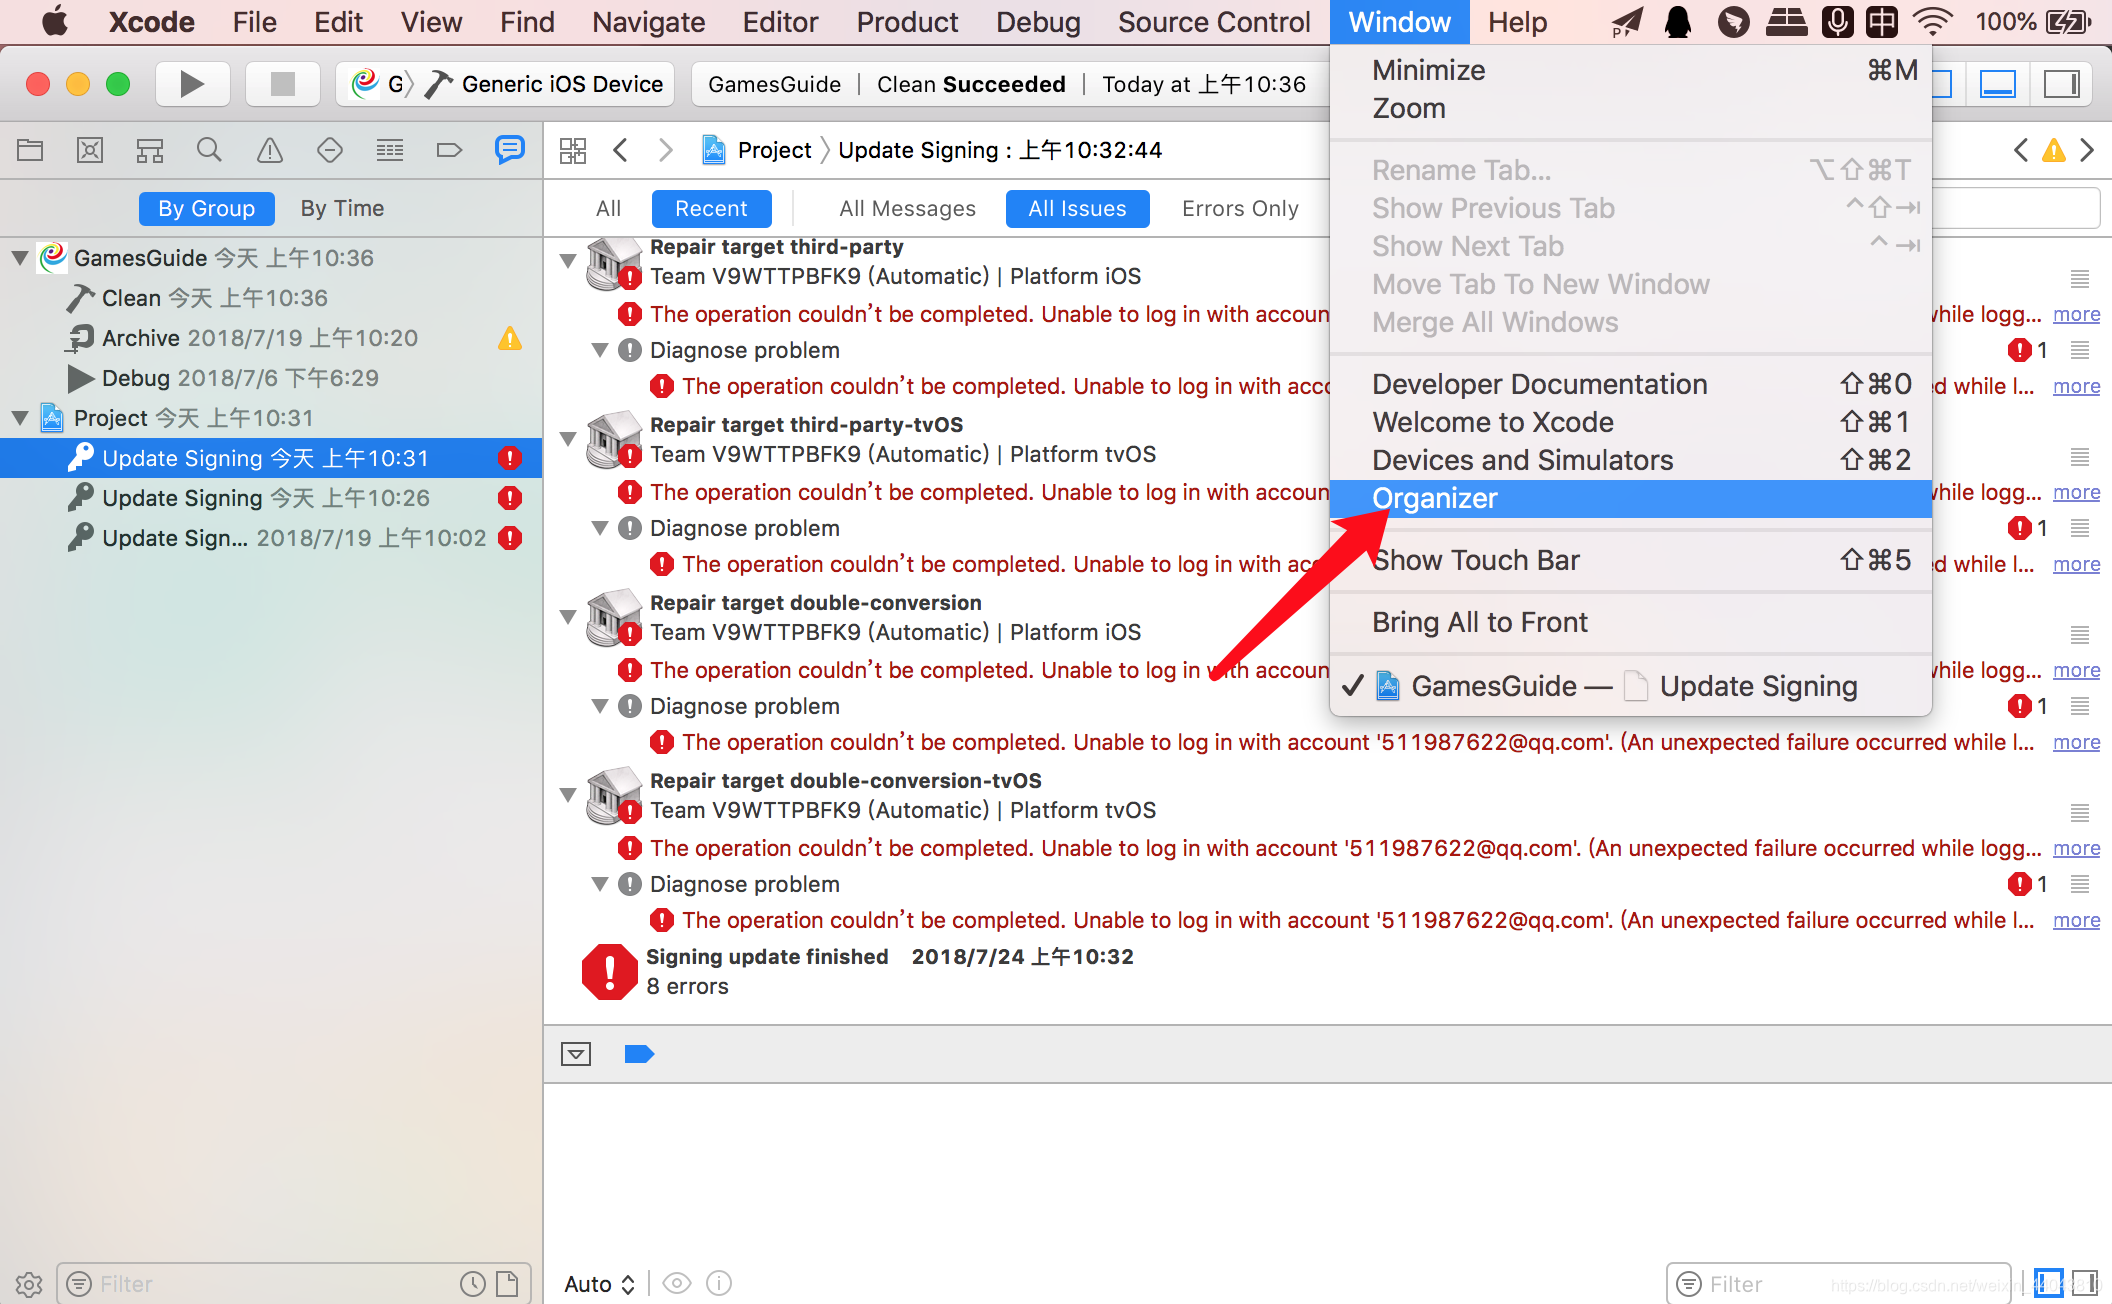
Task: Click the Organizer menu item
Action: point(1433,497)
